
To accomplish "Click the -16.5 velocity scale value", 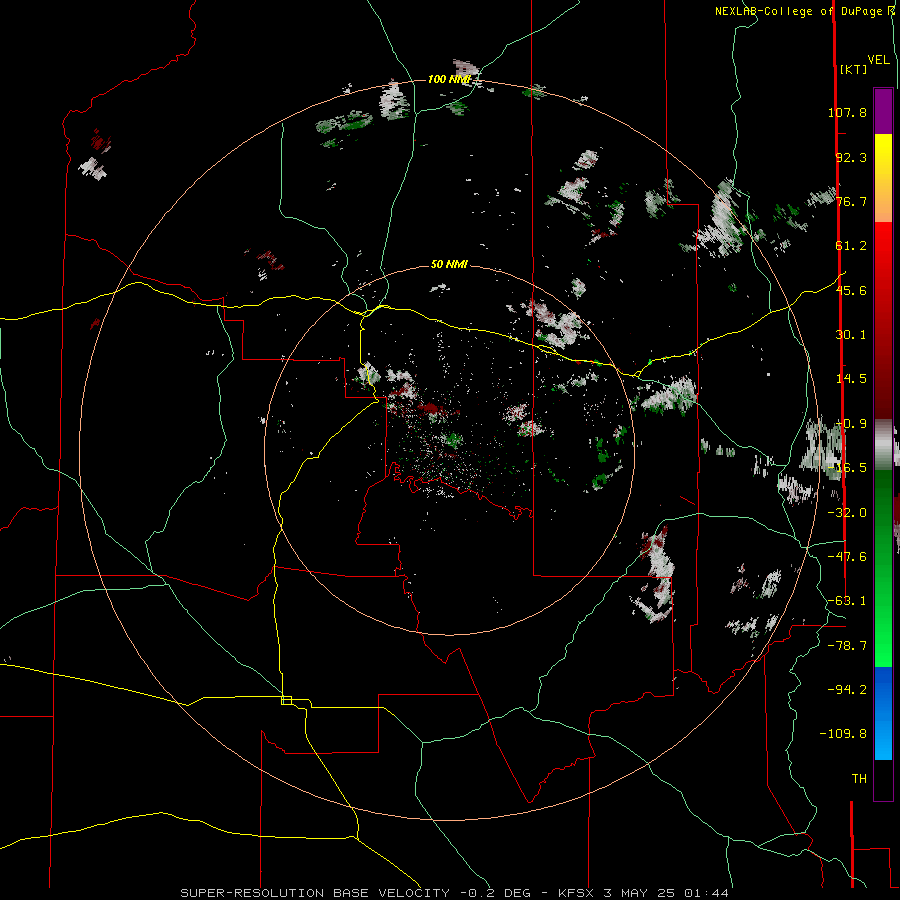I will click(847, 468).
